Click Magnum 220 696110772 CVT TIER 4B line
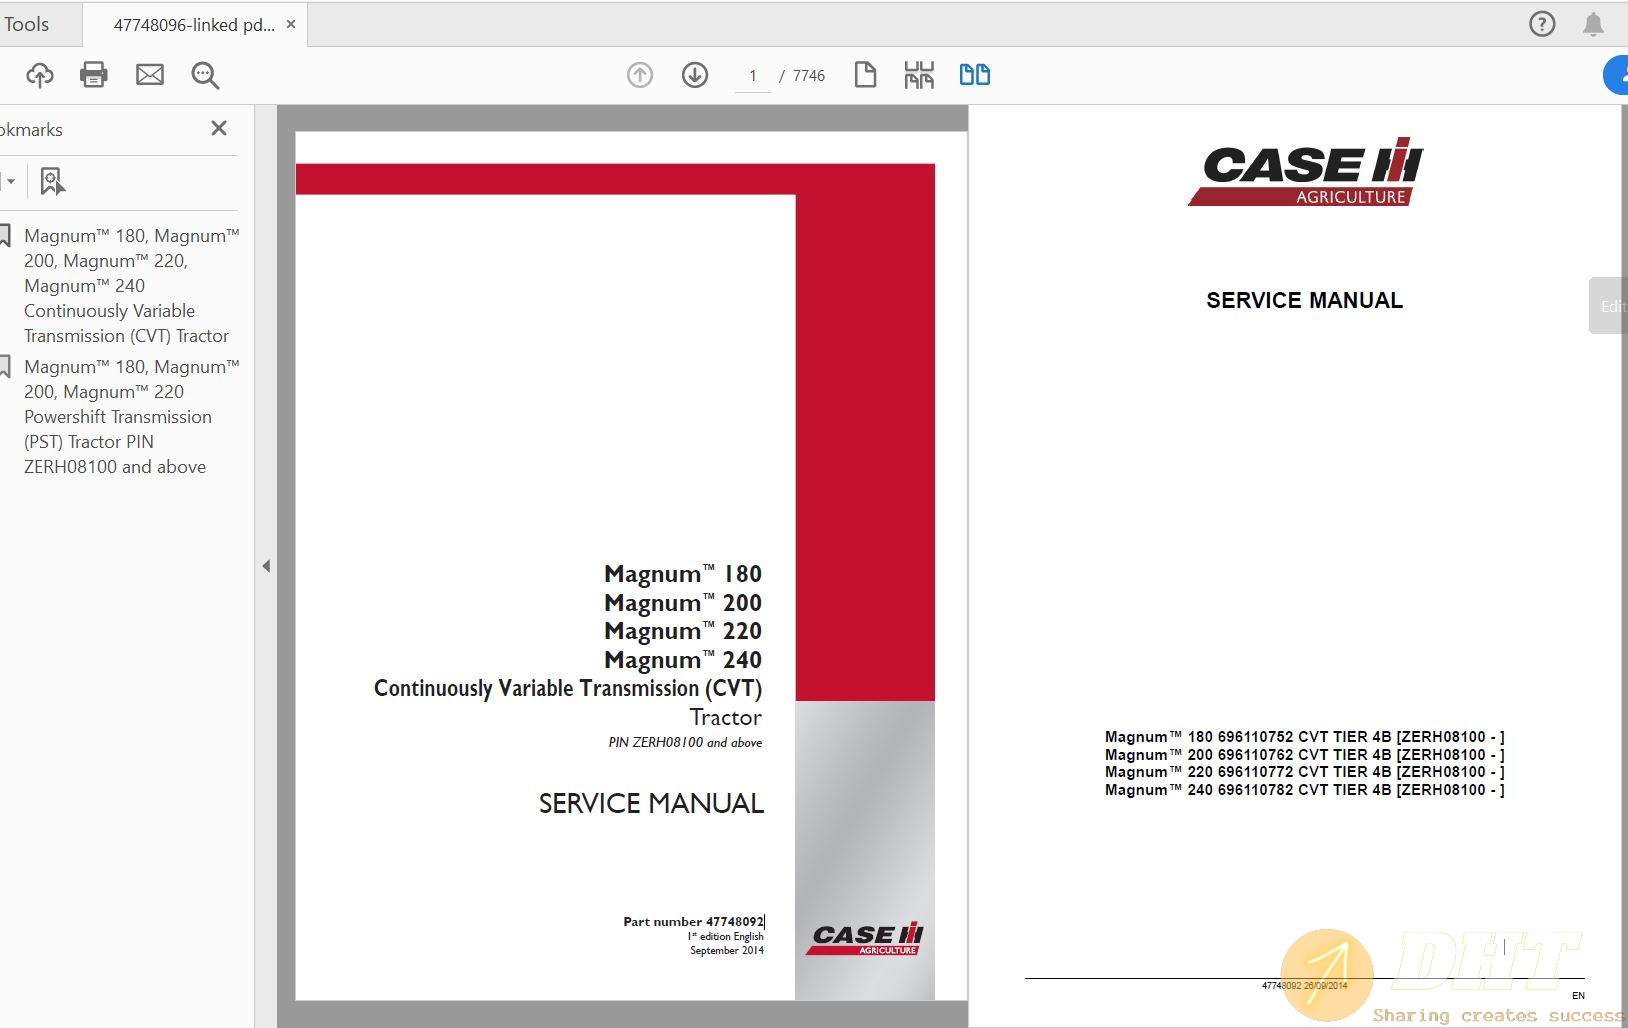Viewport: 1628px width, 1028px height. coord(1304,772)
